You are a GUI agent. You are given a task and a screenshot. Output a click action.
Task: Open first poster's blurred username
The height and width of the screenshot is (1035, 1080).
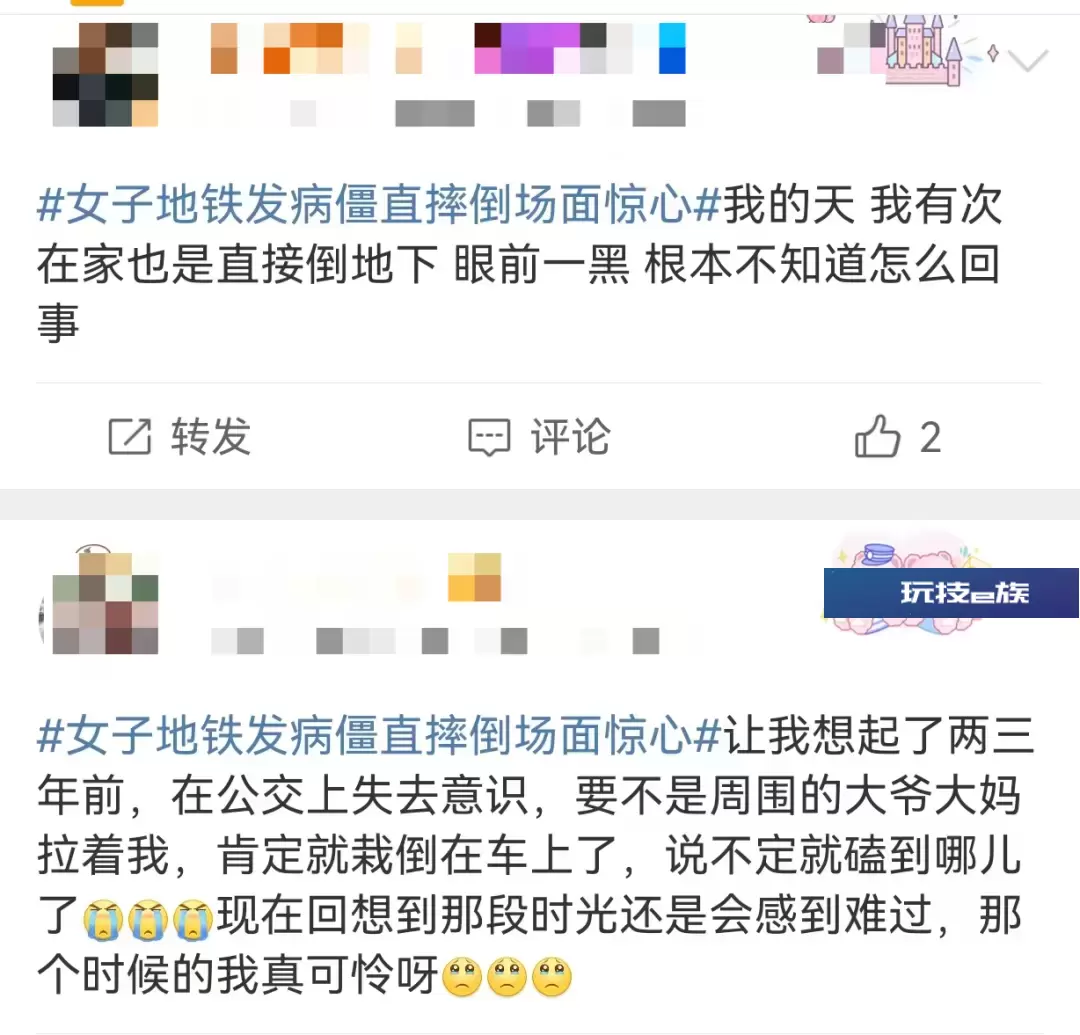tap(448, 48)
